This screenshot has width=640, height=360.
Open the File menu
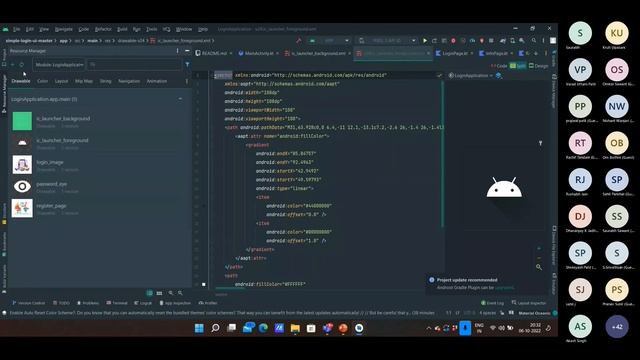click(16, 29)
